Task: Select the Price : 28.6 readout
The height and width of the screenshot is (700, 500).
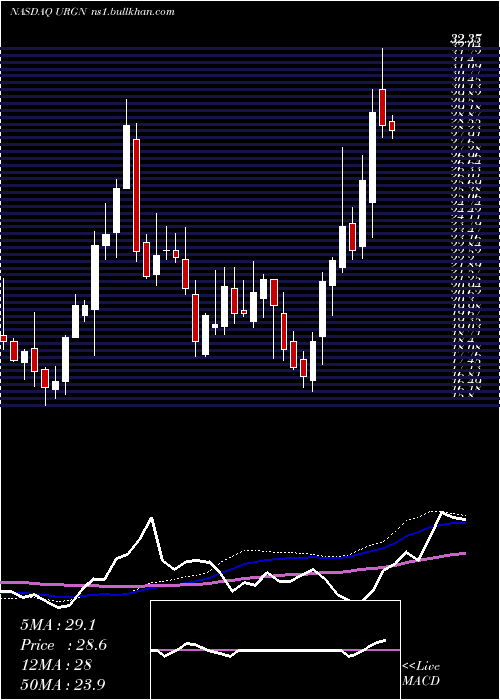Action: click(x=63, y=645)
